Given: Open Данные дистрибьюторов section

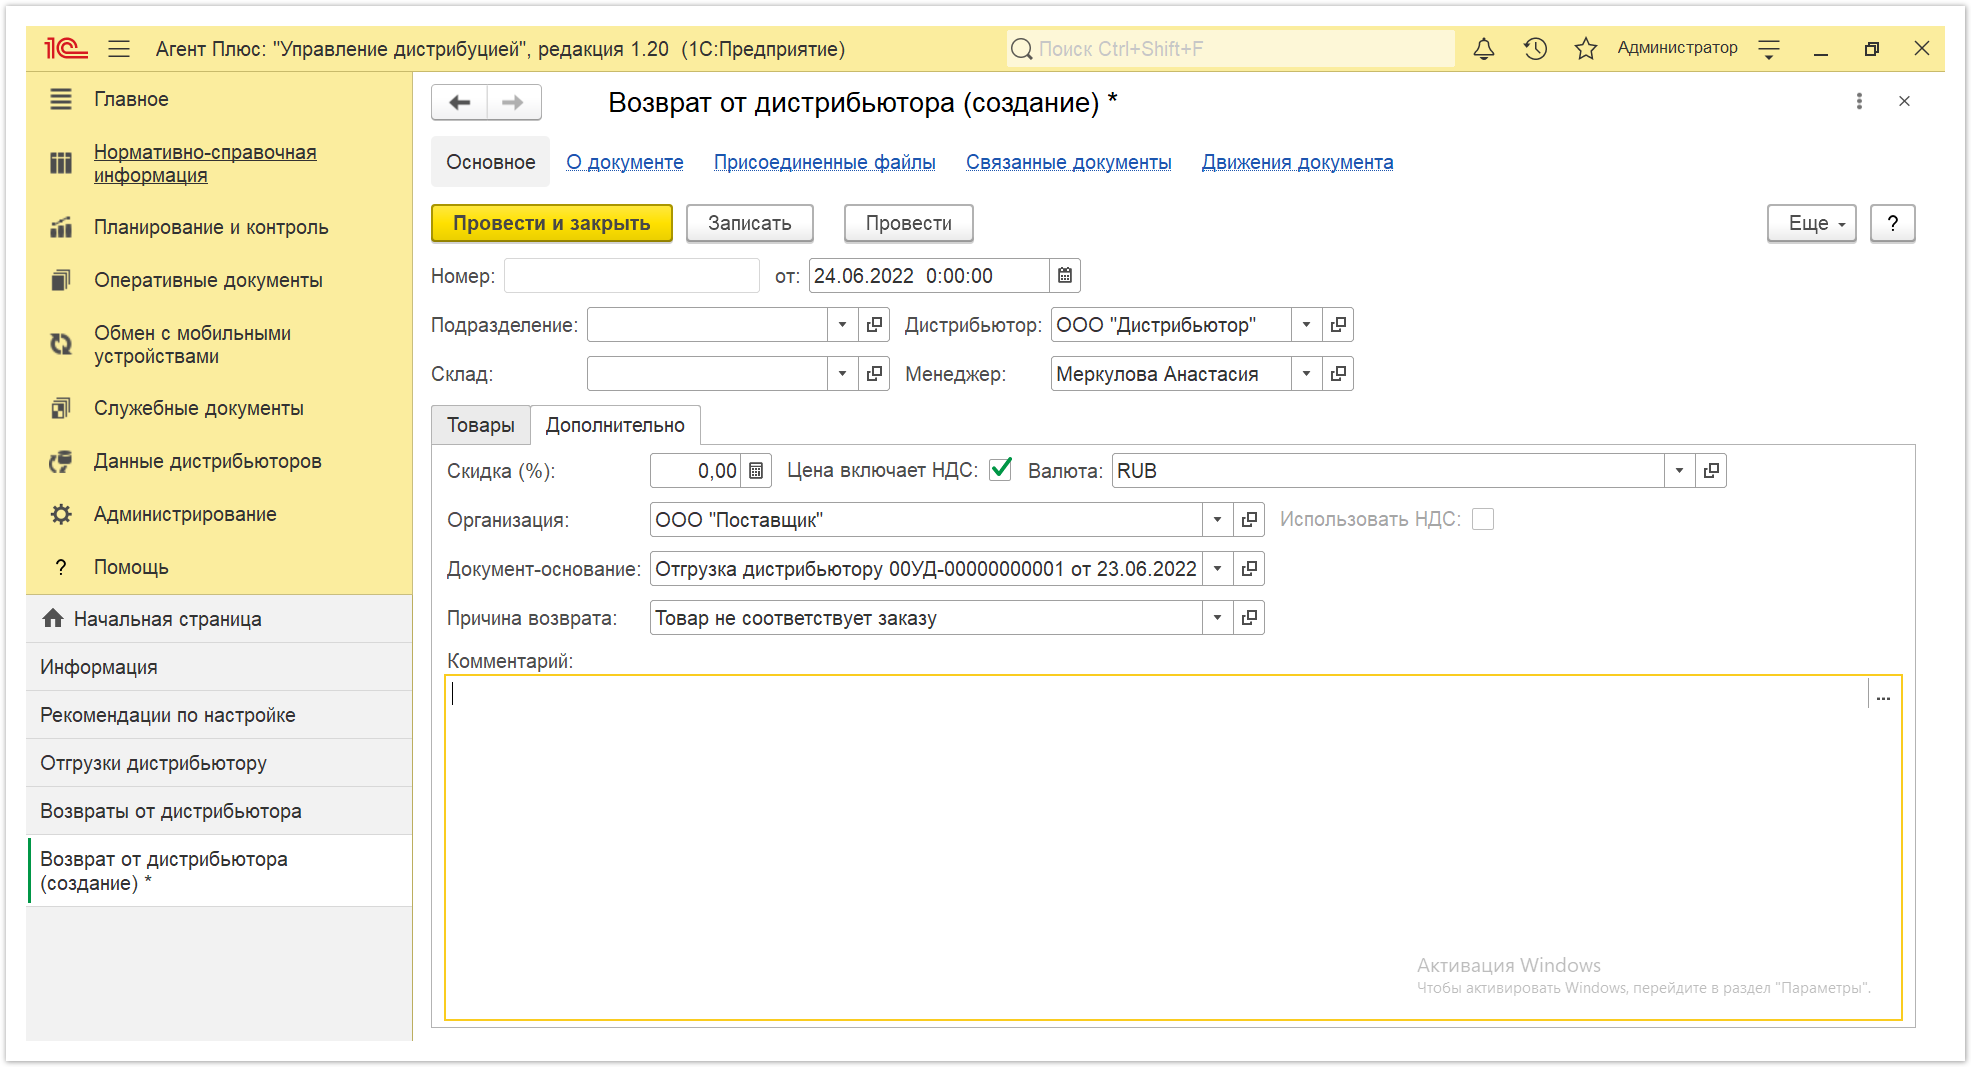Looking at the screenshot, I should 208,461.
